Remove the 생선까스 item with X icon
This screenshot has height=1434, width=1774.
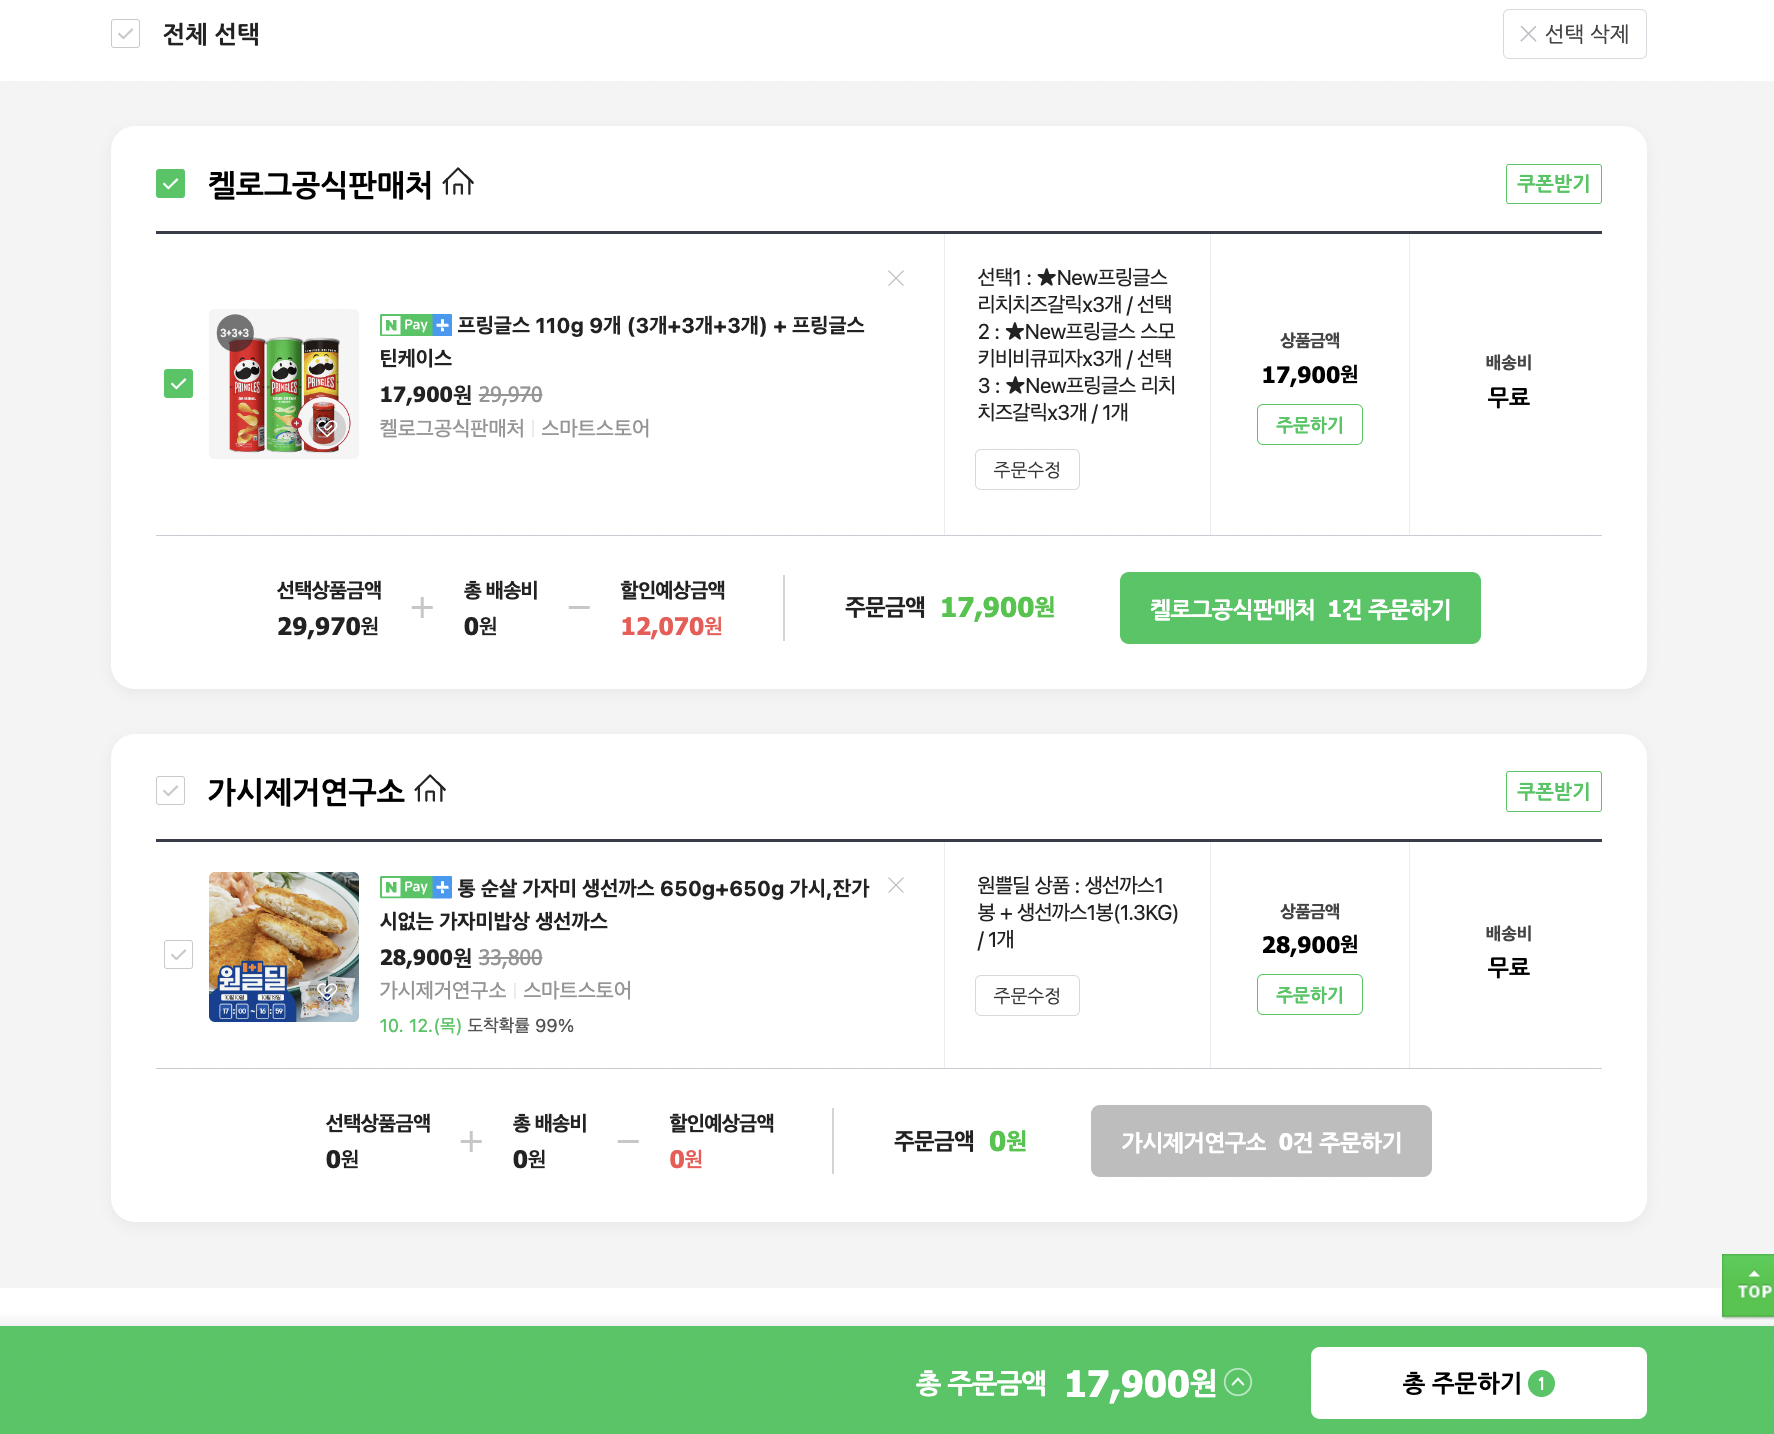[x=896, y=885]
